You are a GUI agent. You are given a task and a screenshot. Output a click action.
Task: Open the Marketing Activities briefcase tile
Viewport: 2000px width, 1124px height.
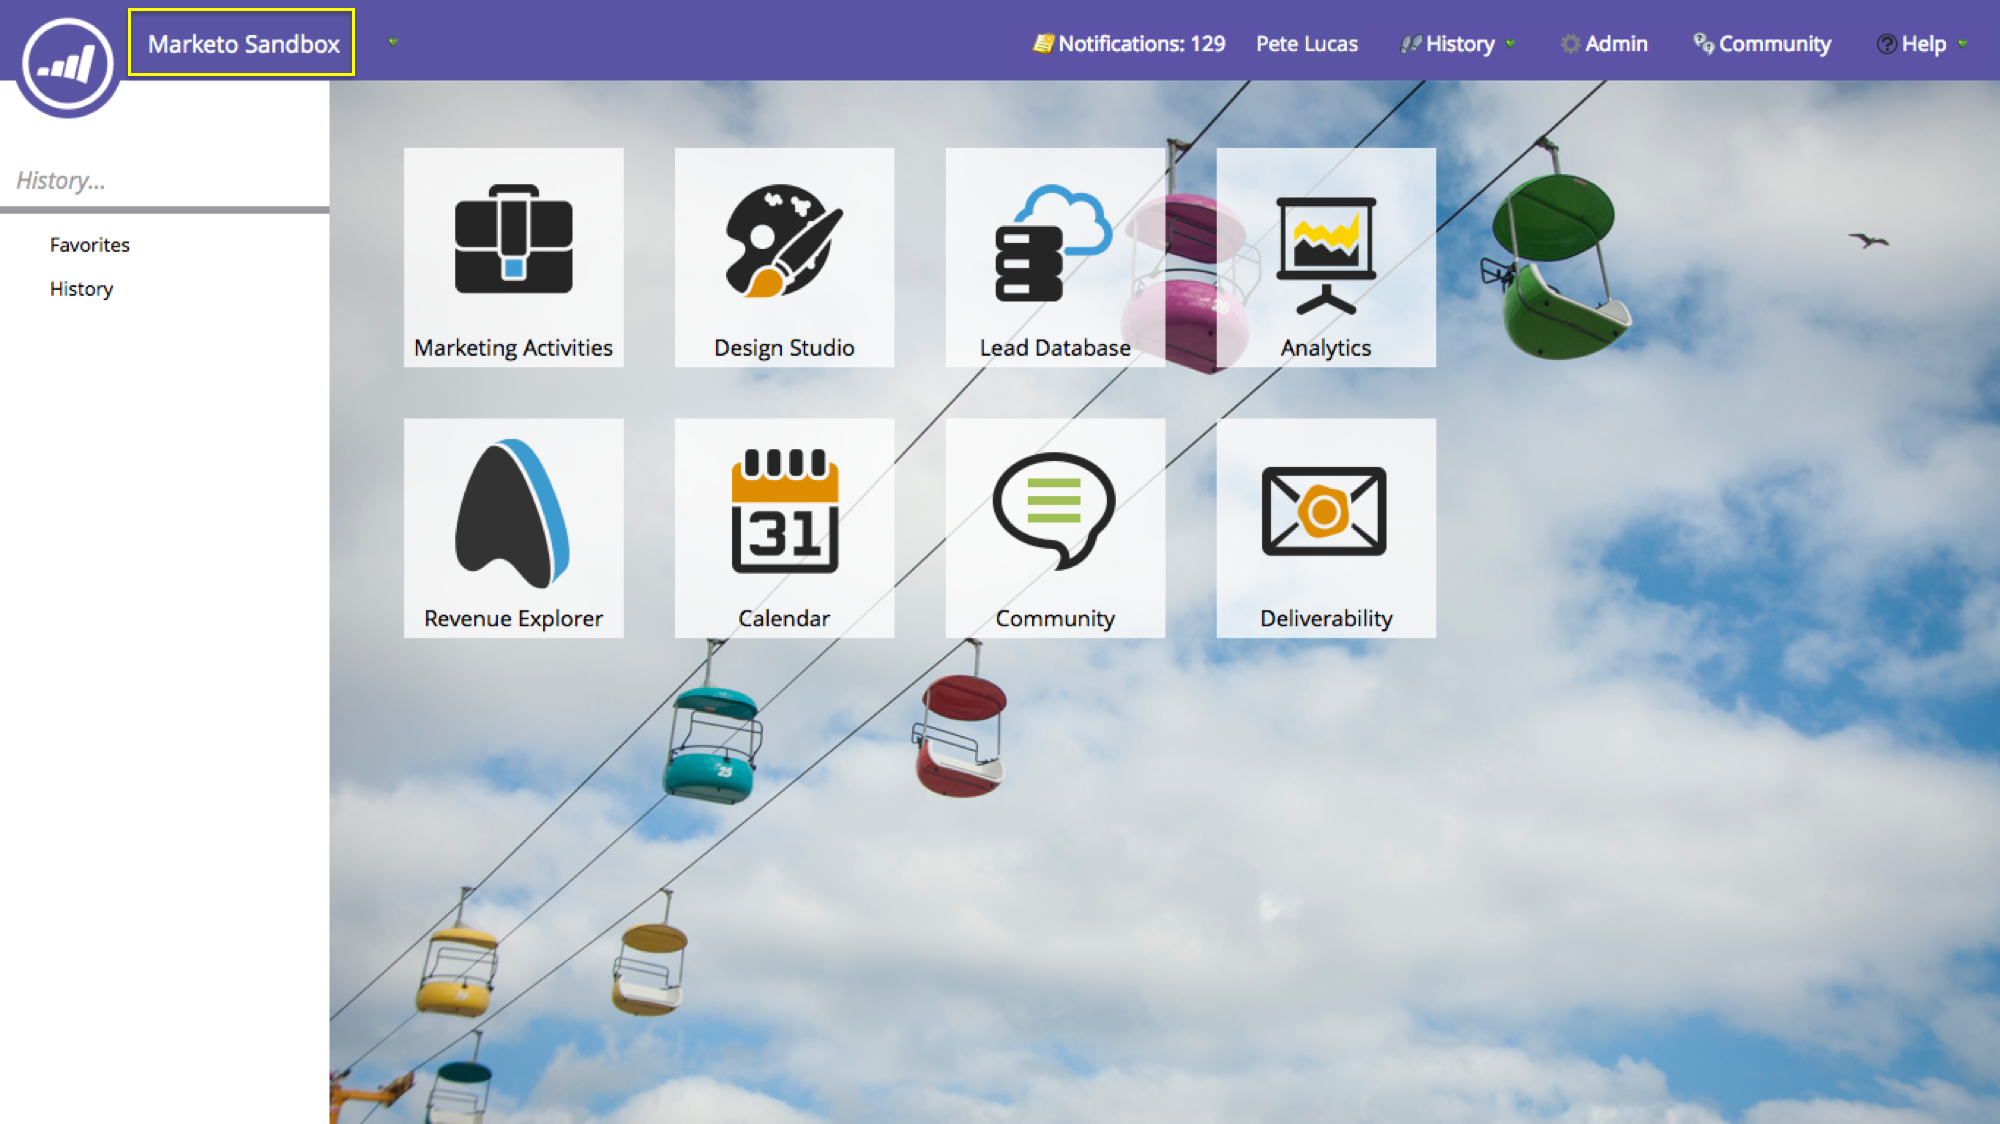513,257
